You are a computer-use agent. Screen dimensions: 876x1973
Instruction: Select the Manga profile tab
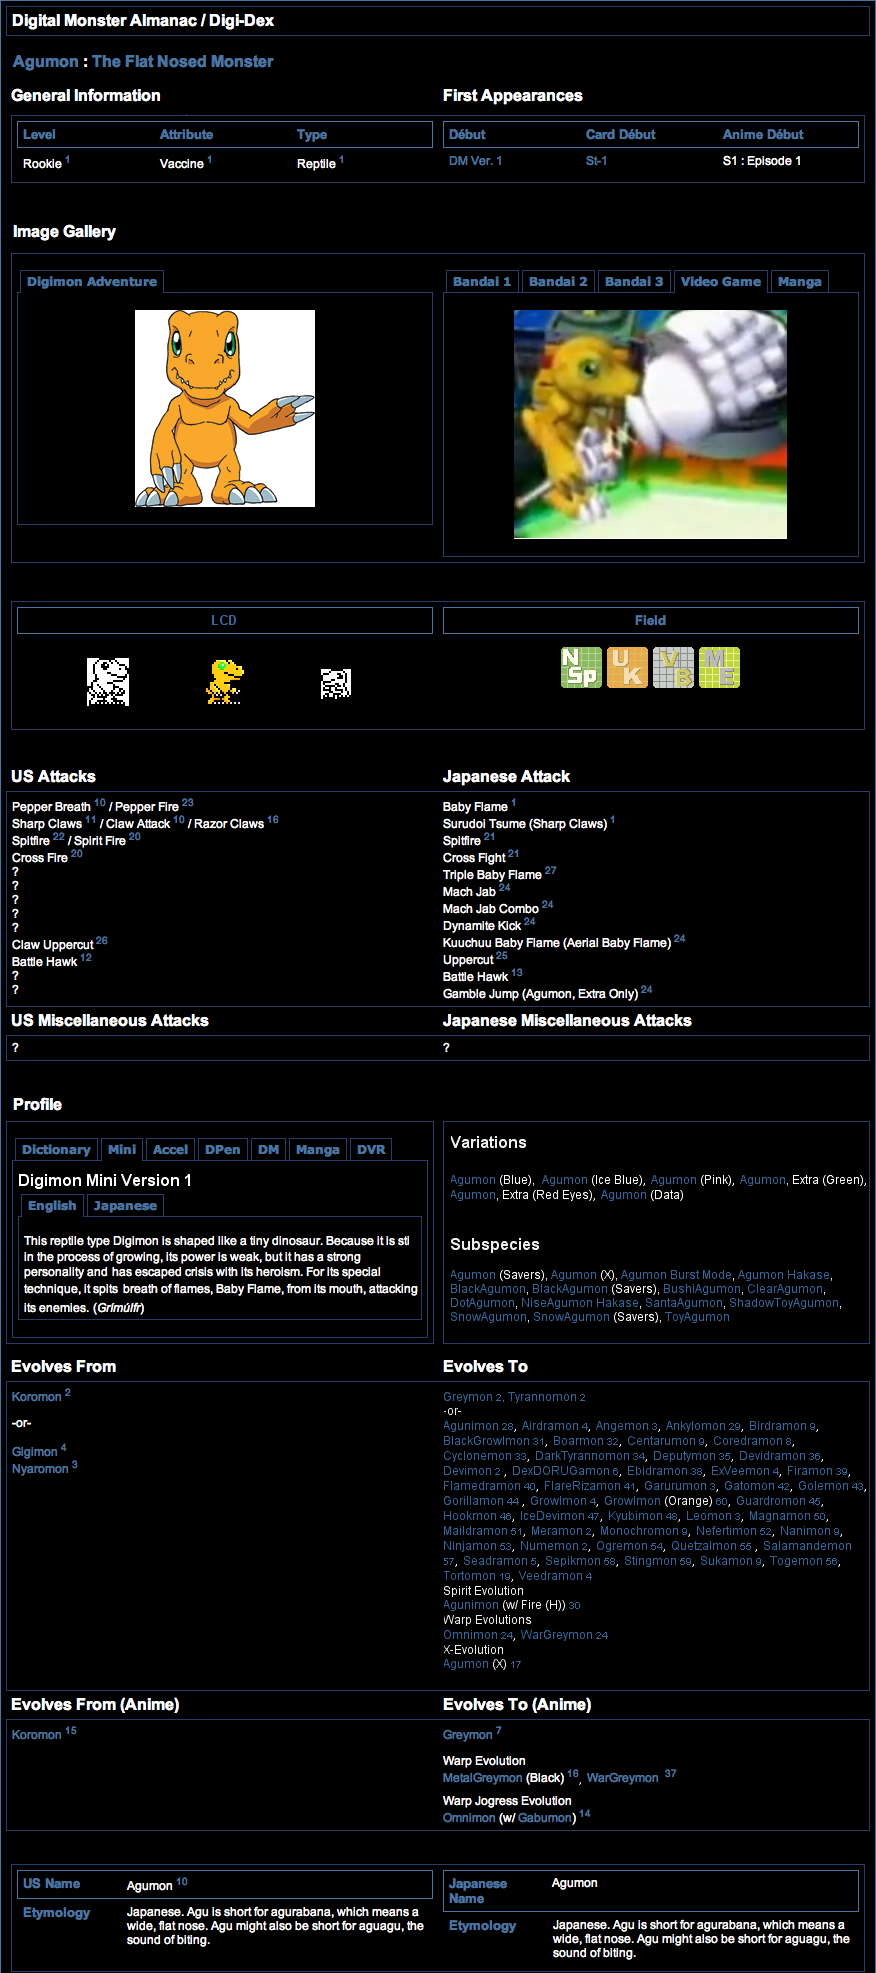pos(318,1150)
